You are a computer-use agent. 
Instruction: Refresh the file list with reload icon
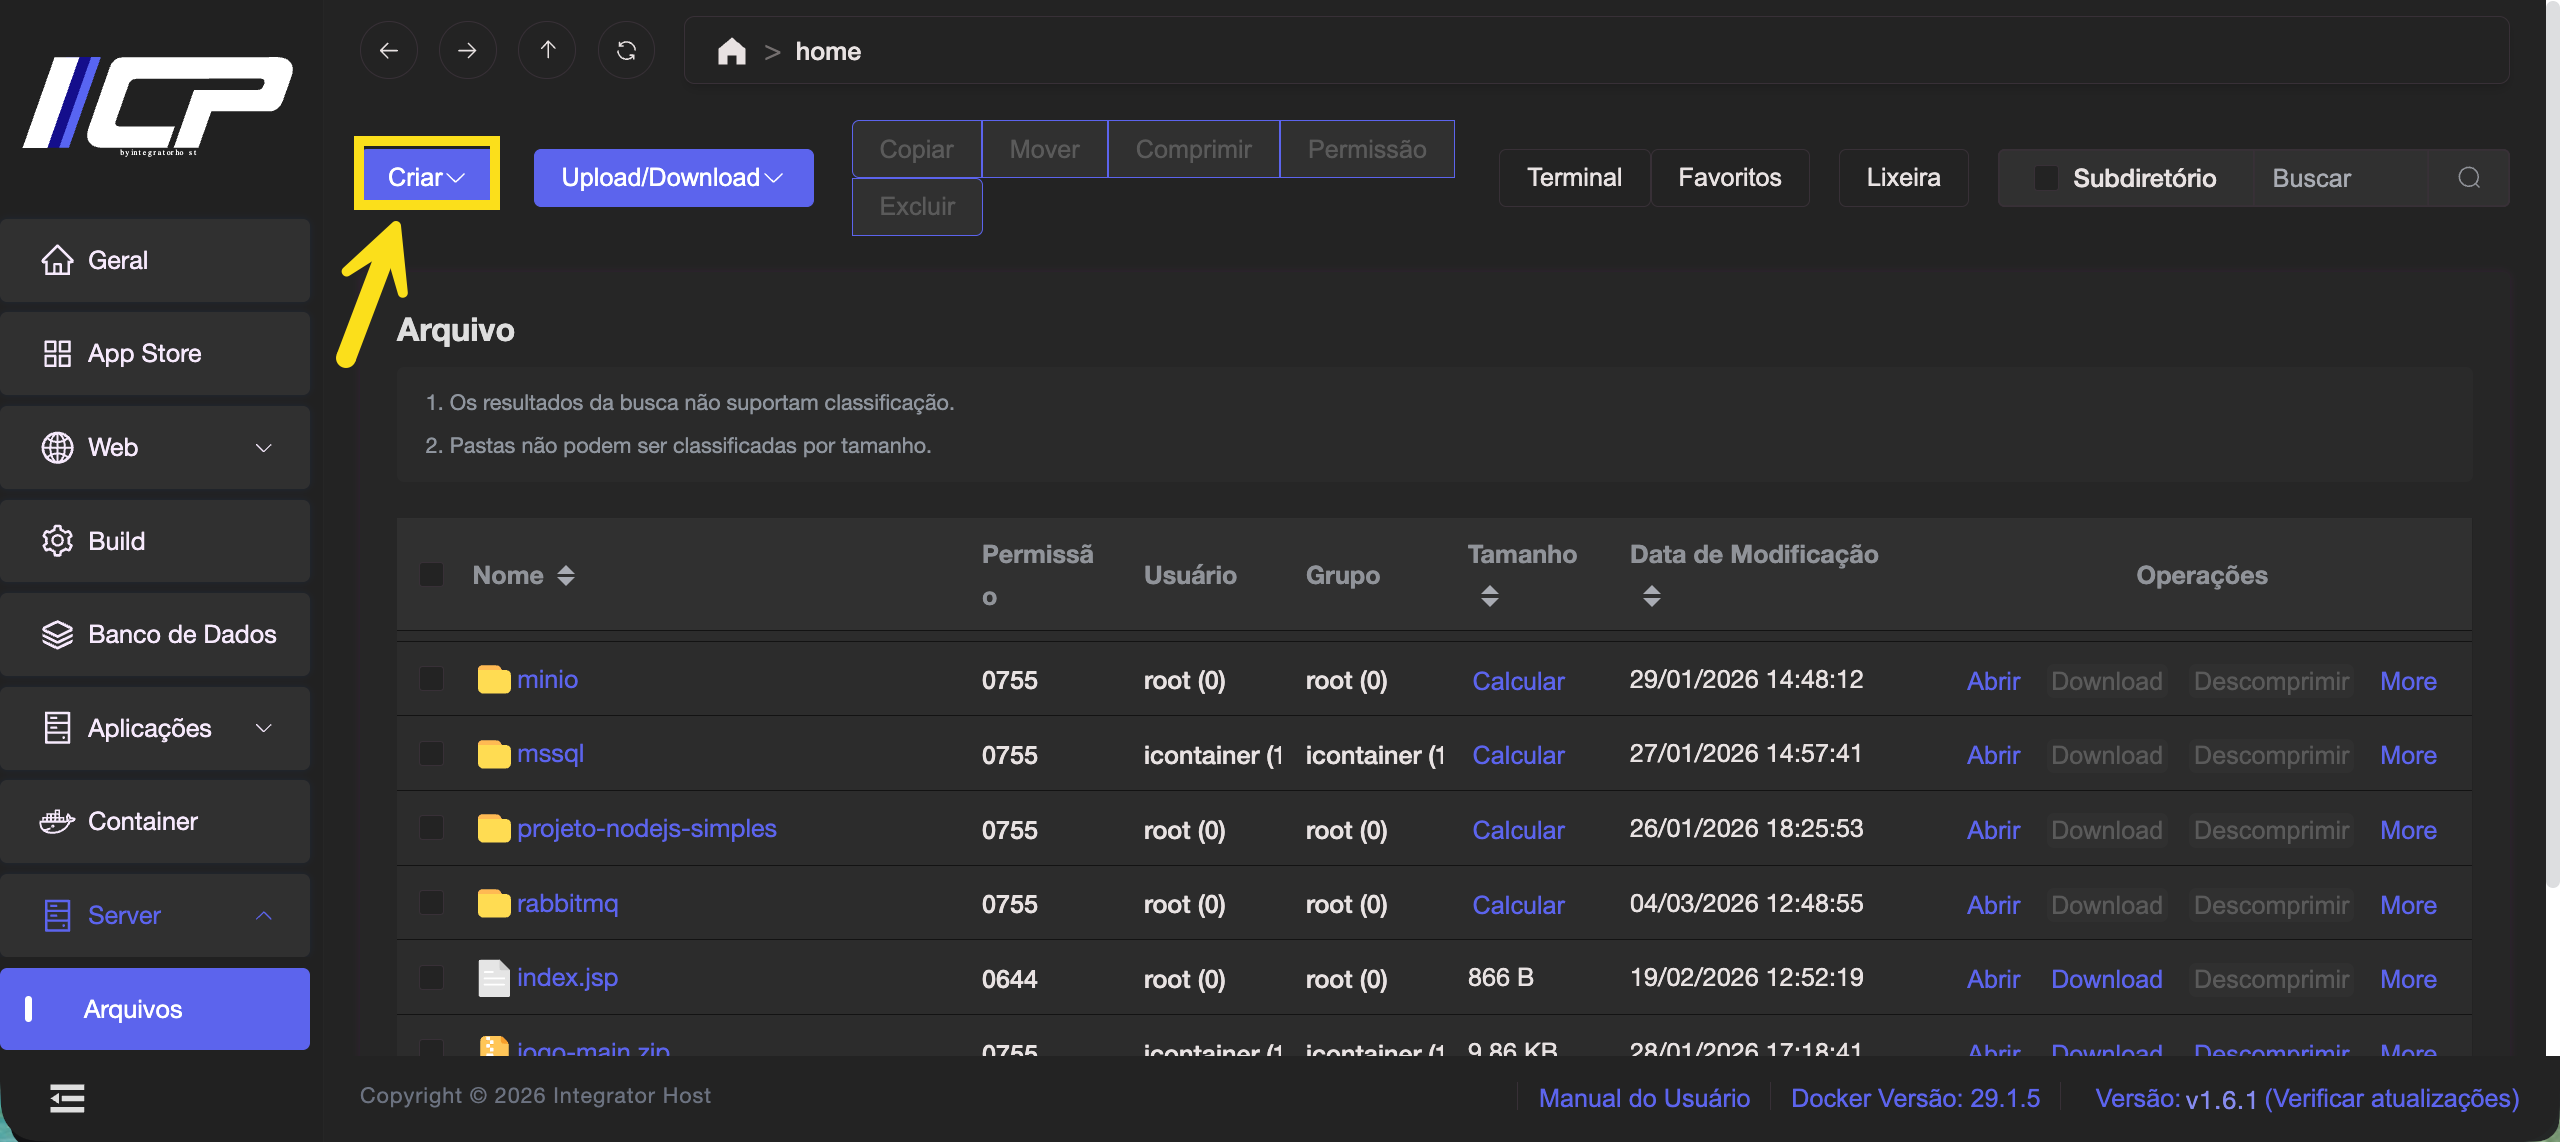pyautogui.click(x=626, y=51)
